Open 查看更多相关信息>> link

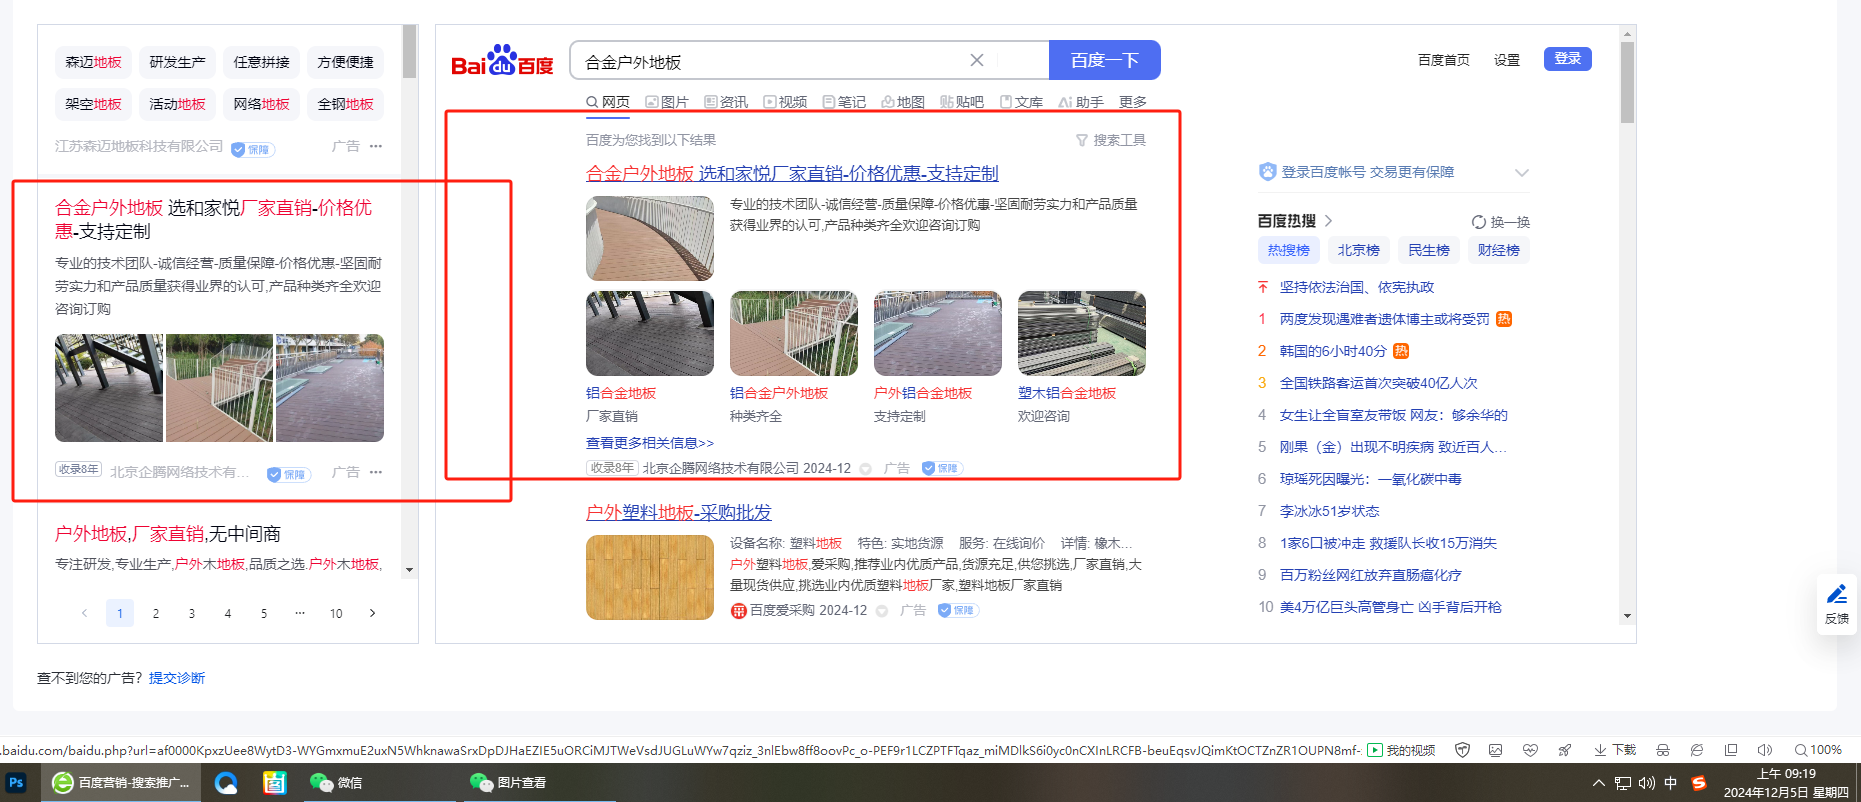coord(650,443)
